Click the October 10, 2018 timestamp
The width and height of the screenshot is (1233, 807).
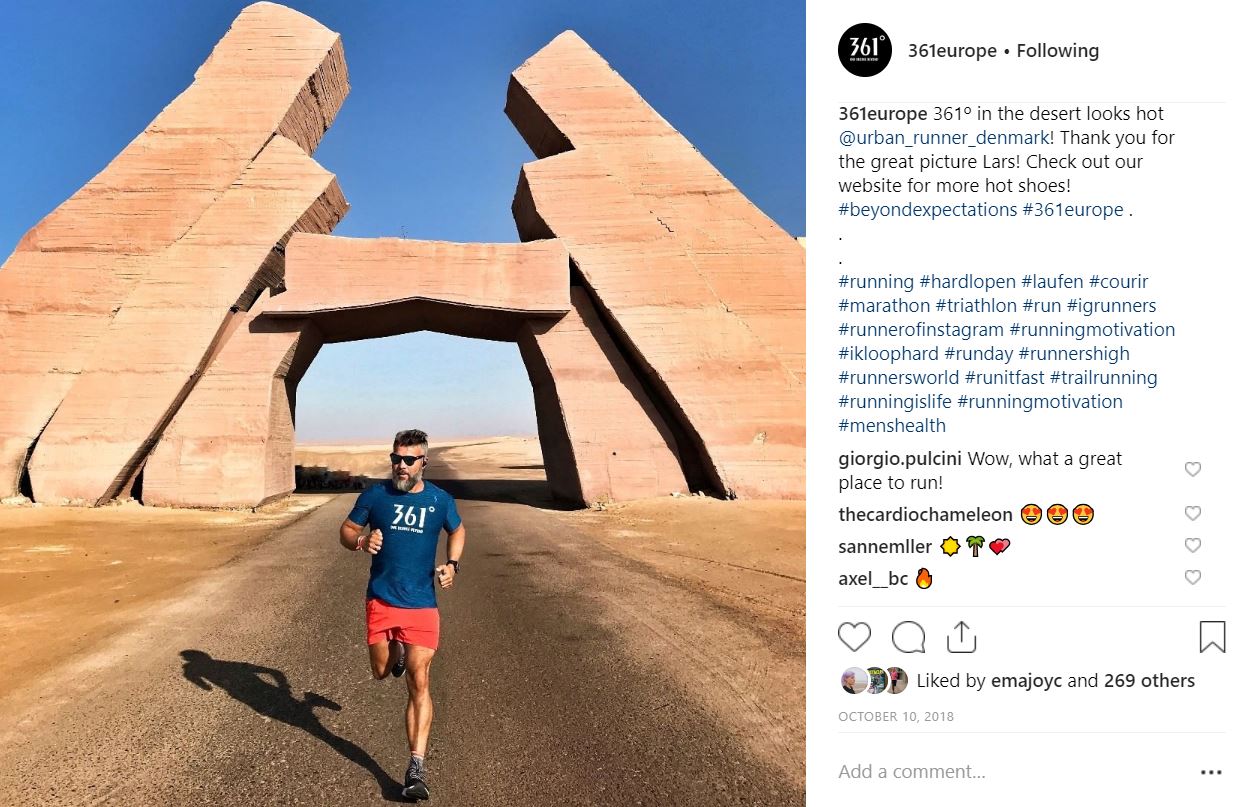coord(896,717)
